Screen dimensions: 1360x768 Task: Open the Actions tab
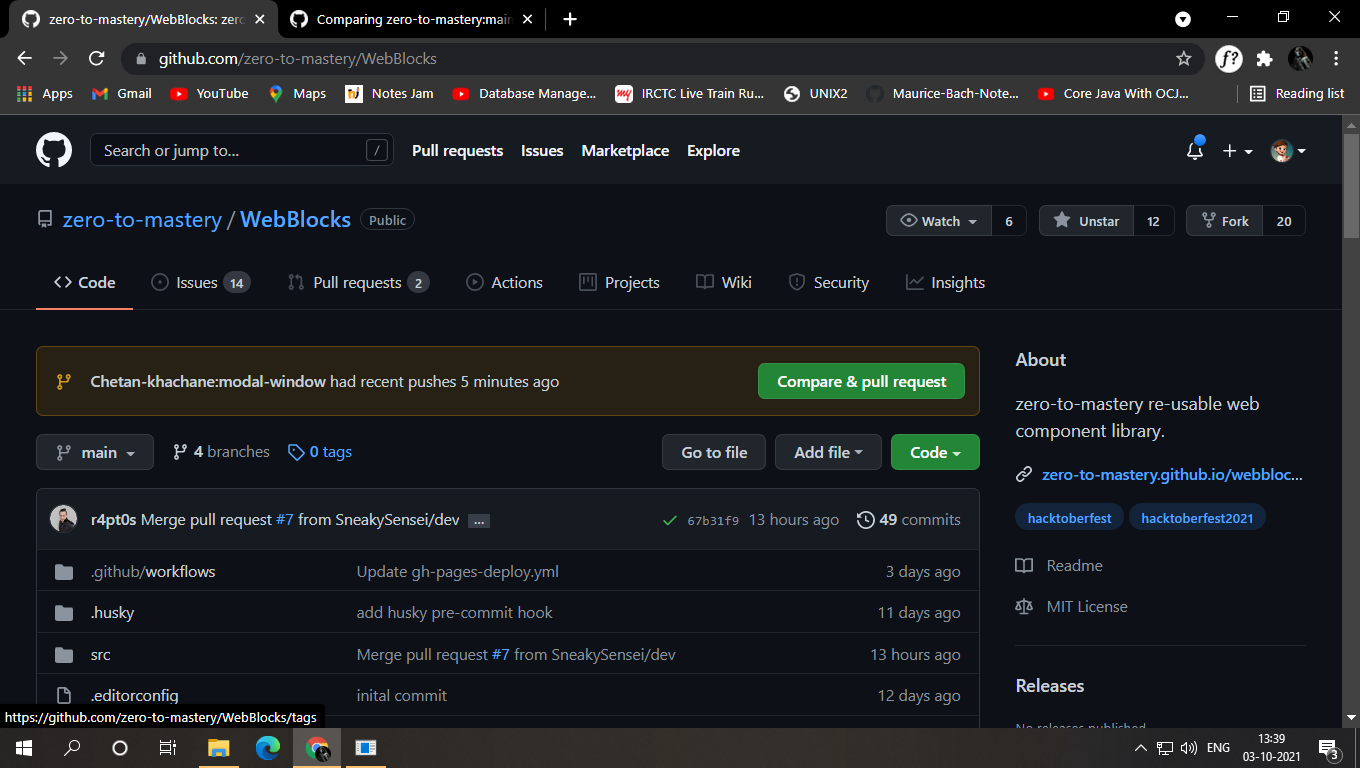(x=505, y=283)
